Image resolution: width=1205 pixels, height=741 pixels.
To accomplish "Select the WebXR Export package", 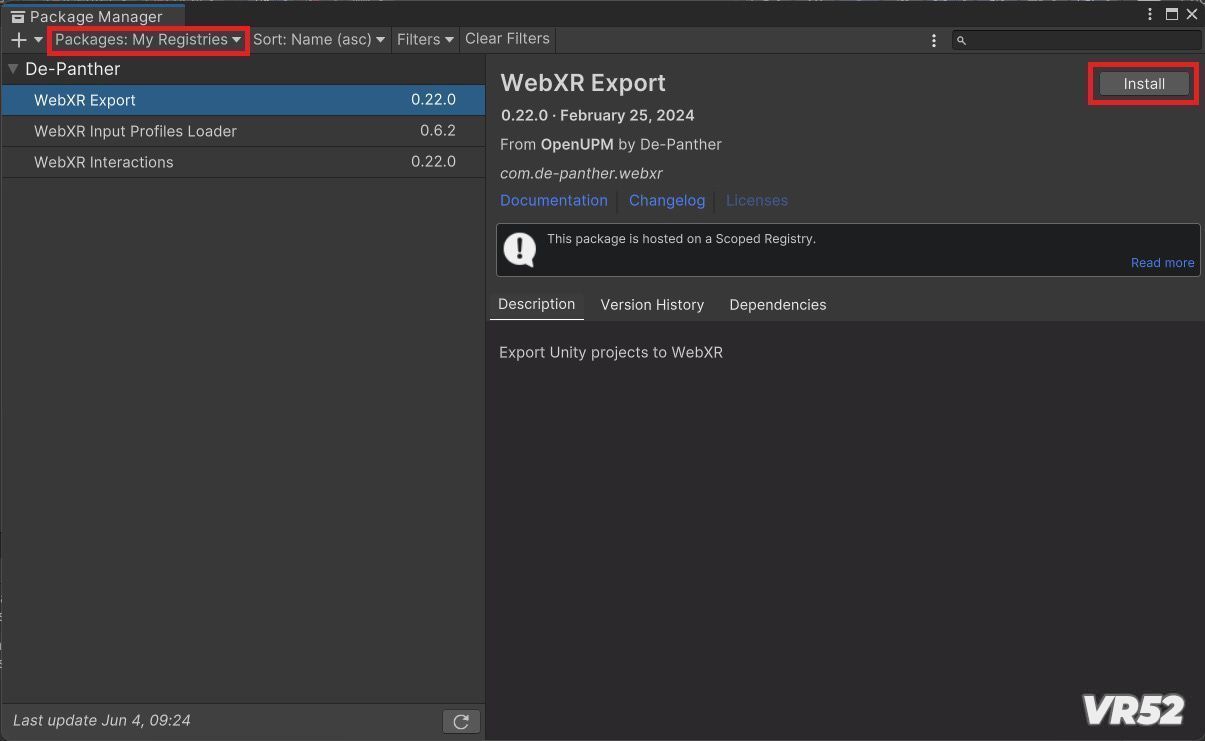I will (x=243, y=100).
